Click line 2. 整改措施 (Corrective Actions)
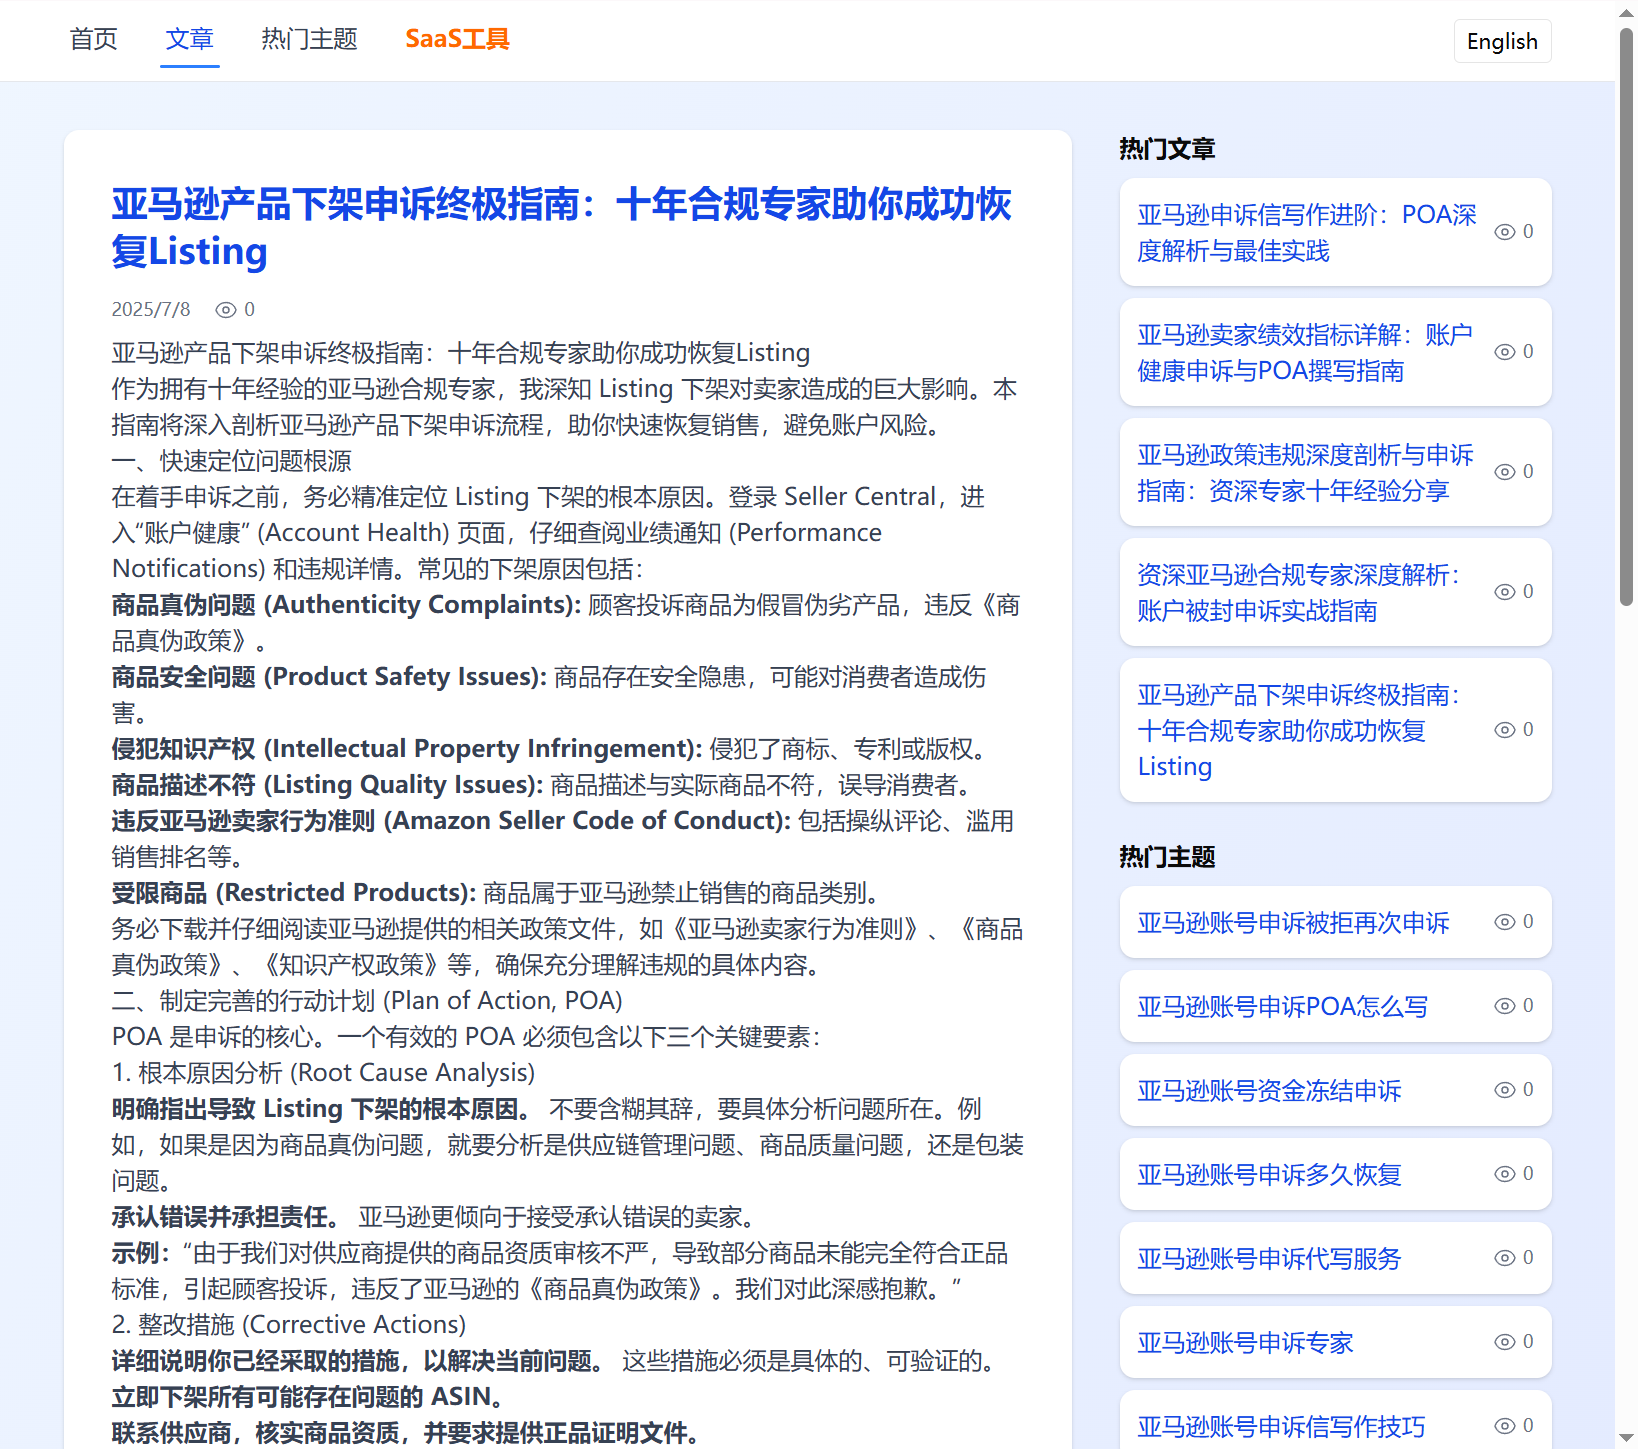 [289, 1325]
